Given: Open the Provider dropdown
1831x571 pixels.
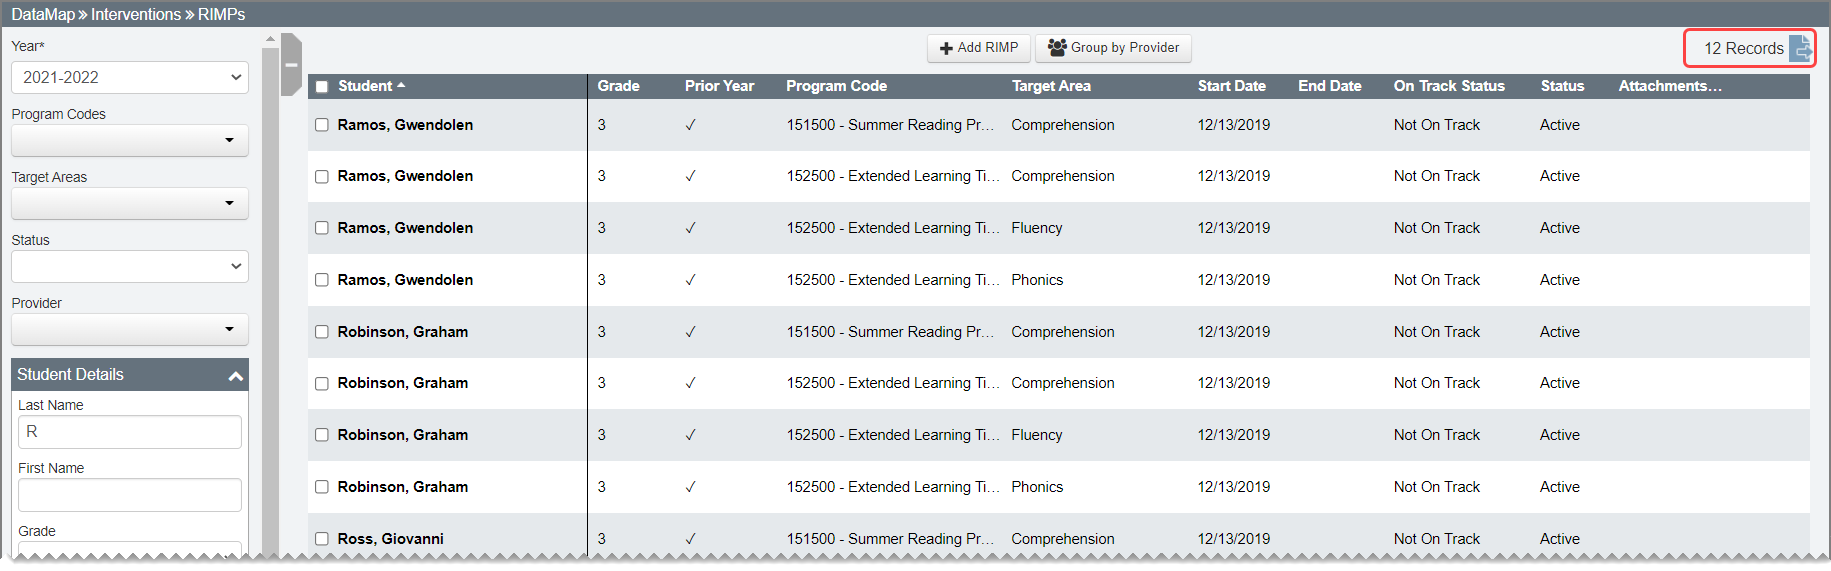Looking at the screenshot, I should coord(130,329).
